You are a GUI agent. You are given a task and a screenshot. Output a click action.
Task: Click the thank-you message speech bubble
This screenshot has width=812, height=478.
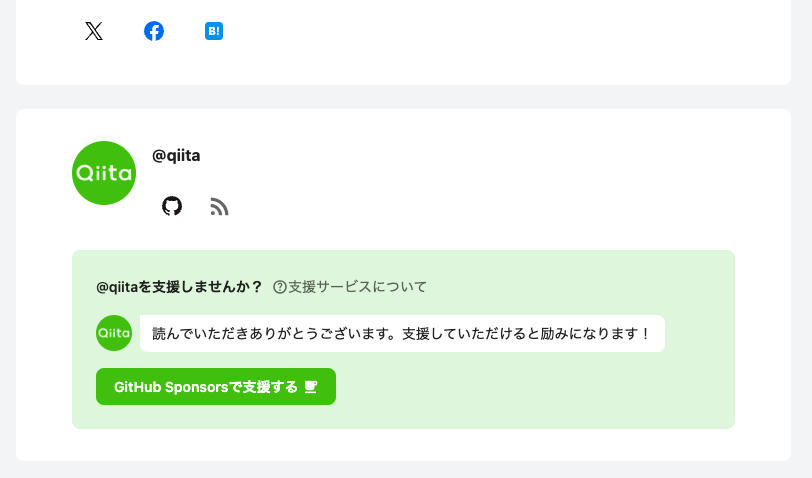coord(402,334)
